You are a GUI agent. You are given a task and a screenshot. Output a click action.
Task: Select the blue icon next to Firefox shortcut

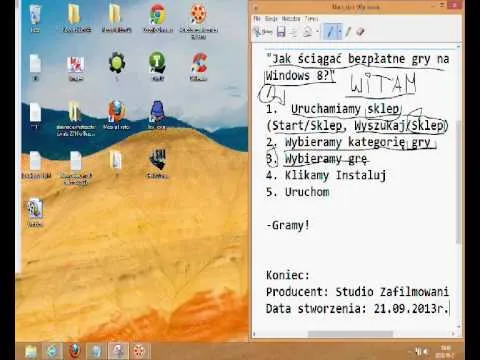click(157, 115)
